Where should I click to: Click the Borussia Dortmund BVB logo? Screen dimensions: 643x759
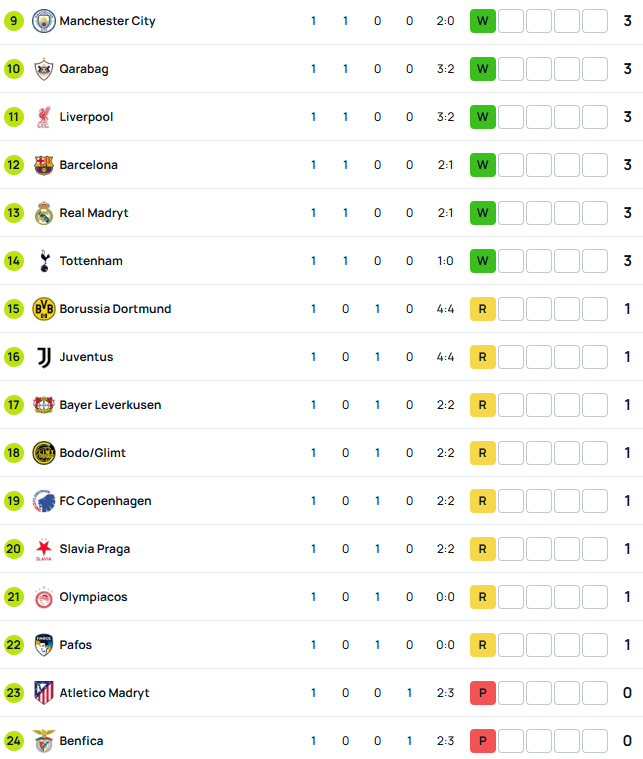pyautogui.click(x=44, y=309)
